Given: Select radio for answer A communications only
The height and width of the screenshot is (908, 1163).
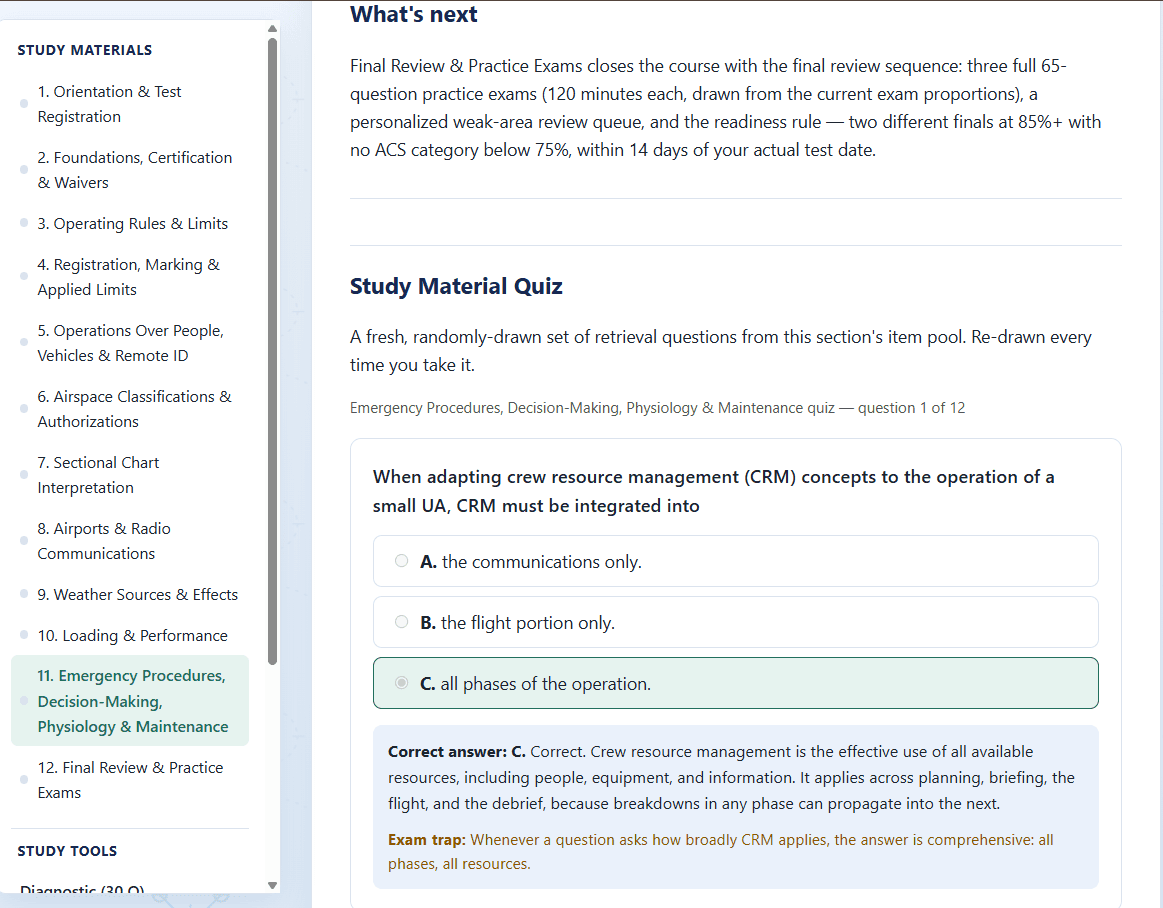Looking at the screenshot, I should tap(401, 561).
